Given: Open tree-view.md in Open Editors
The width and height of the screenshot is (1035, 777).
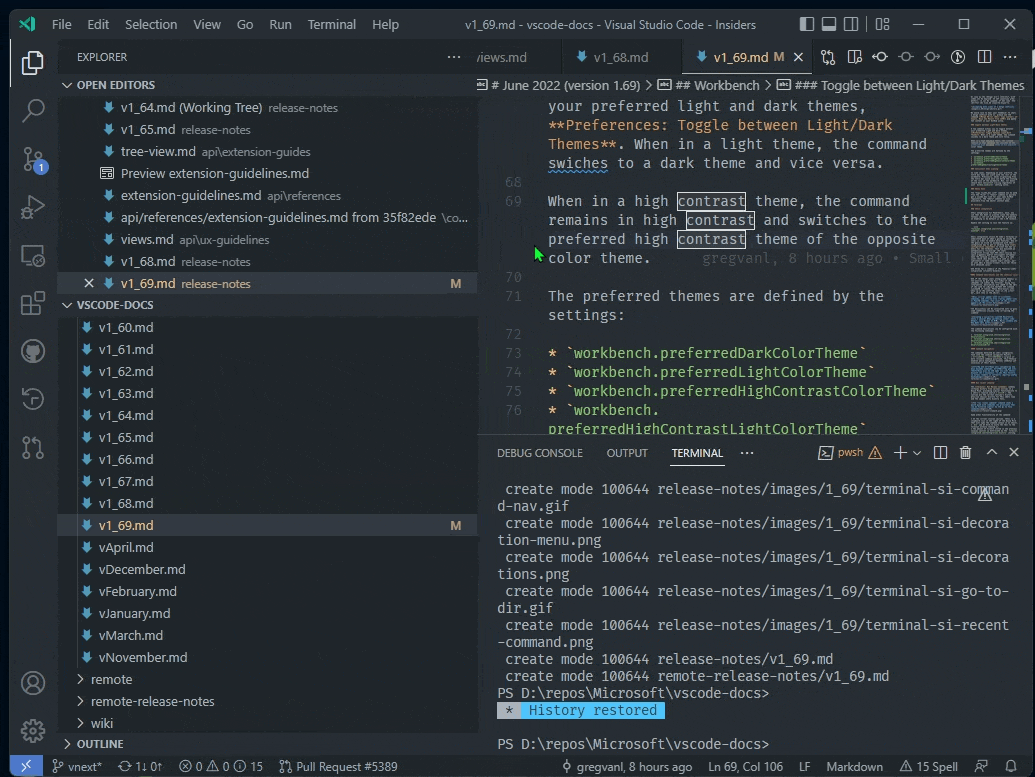Looking at the screenshot, I should click(267, 151).
